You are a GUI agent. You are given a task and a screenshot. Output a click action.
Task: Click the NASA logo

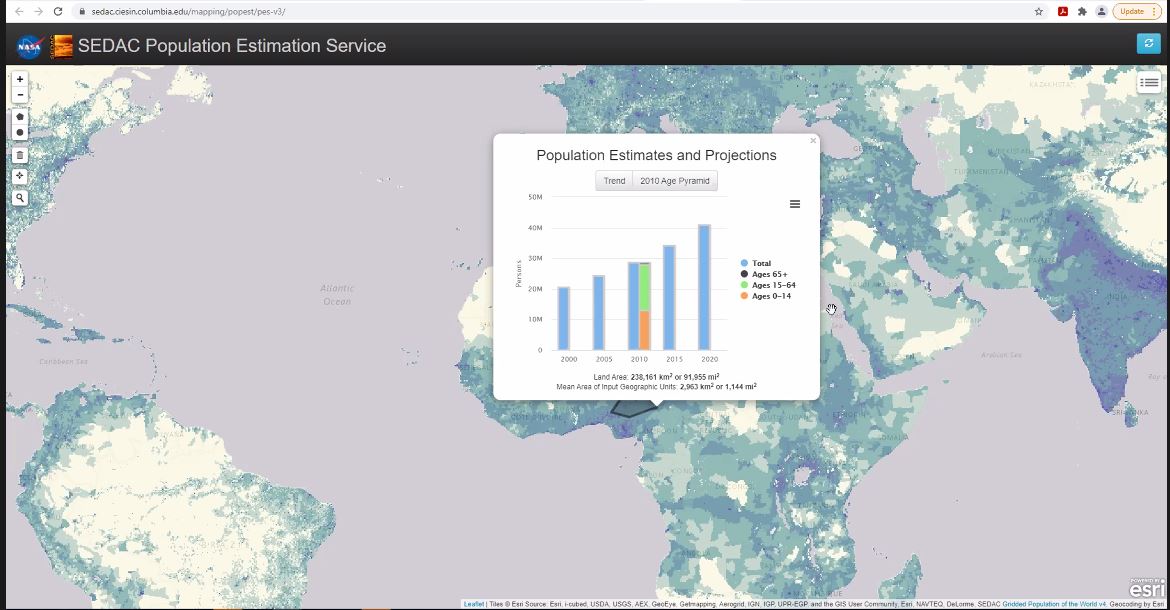(30, 46)
